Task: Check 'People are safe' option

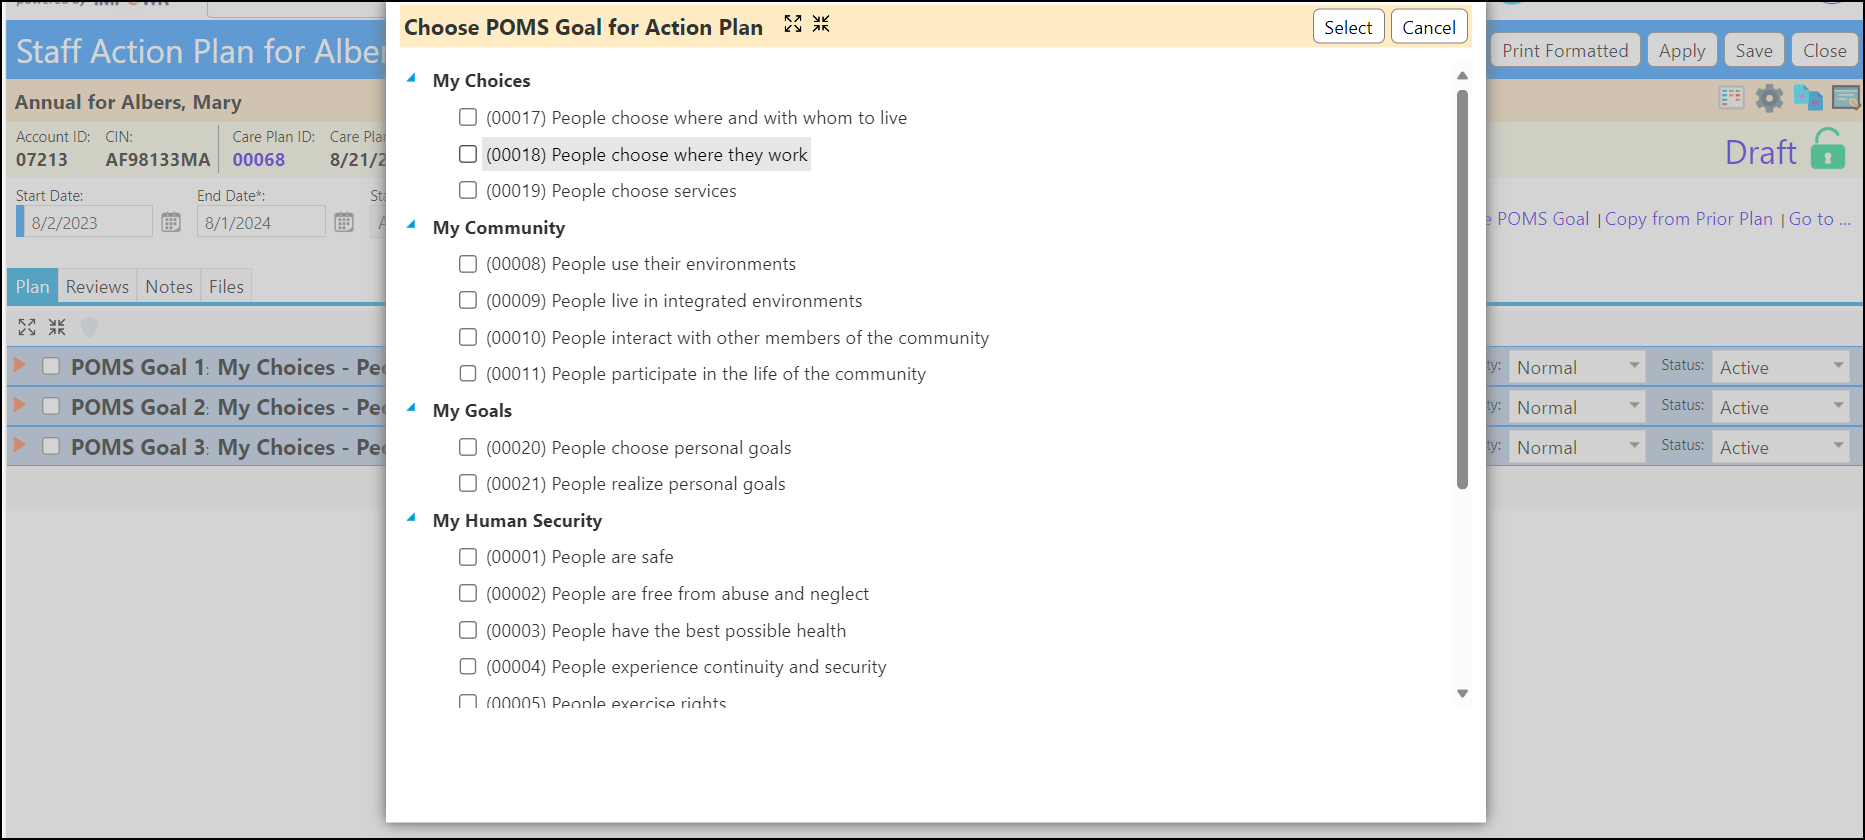Action: coord(468,556)
